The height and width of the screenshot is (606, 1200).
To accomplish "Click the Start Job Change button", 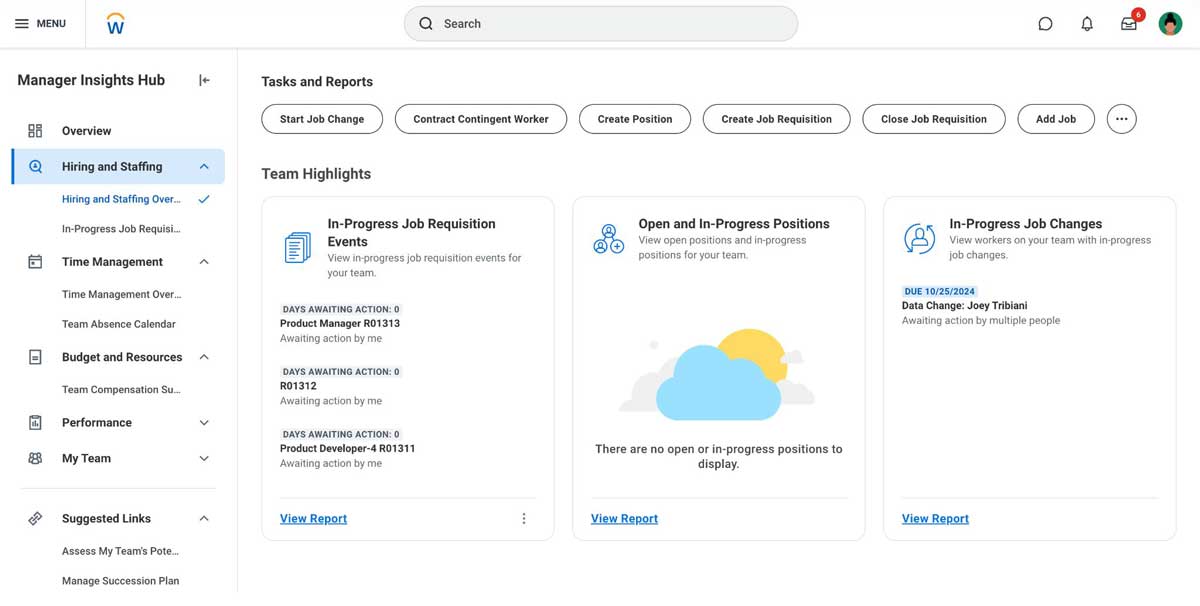I will point(322,119).
